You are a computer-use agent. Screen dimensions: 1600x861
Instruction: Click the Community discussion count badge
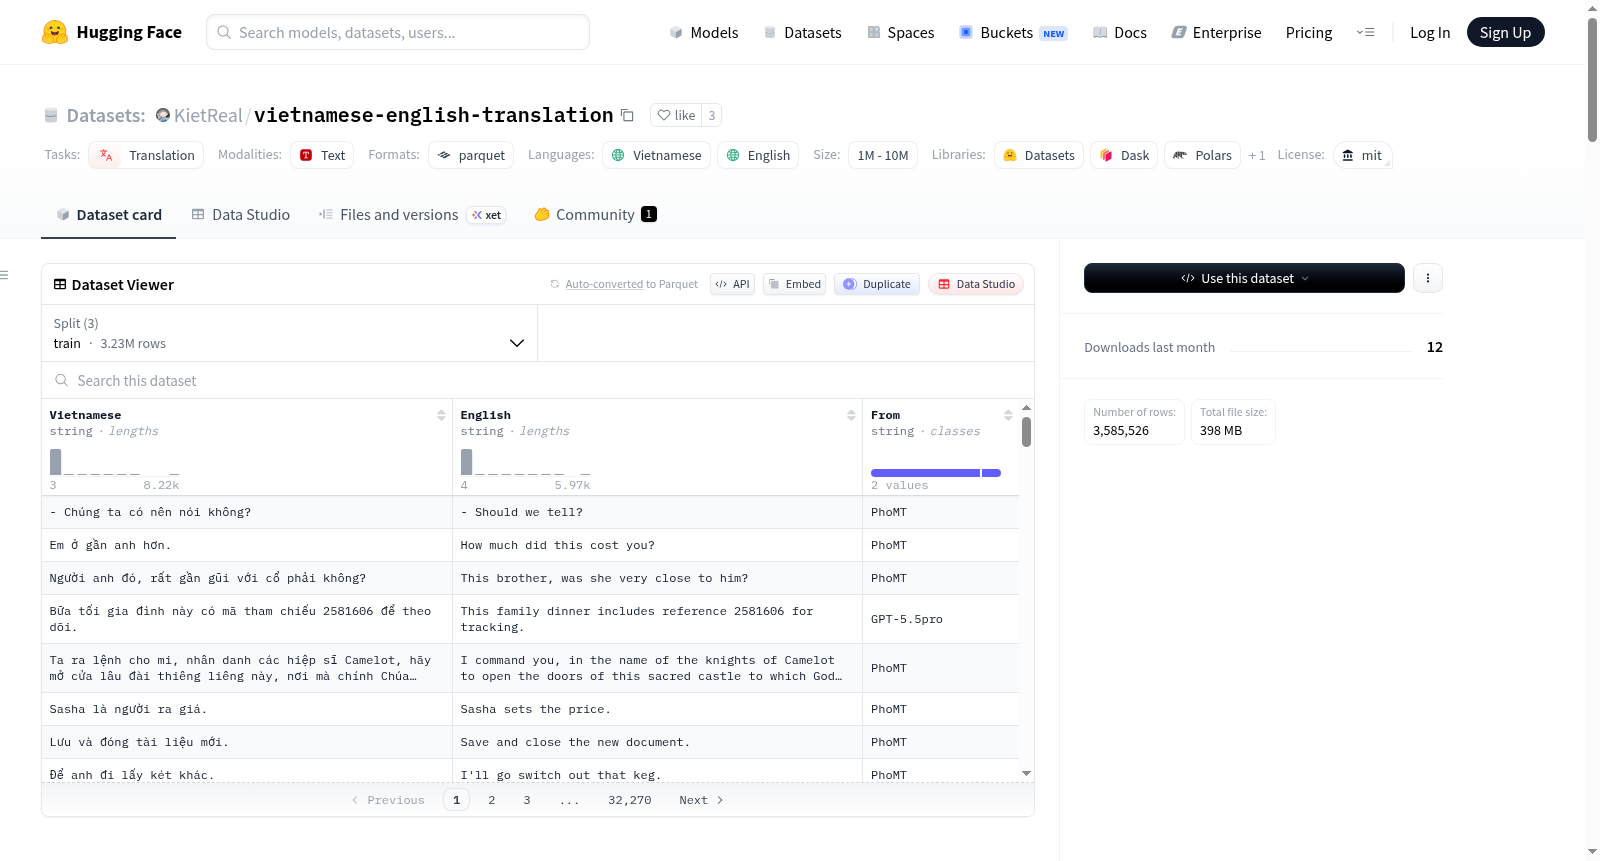(x=649, y=214)
